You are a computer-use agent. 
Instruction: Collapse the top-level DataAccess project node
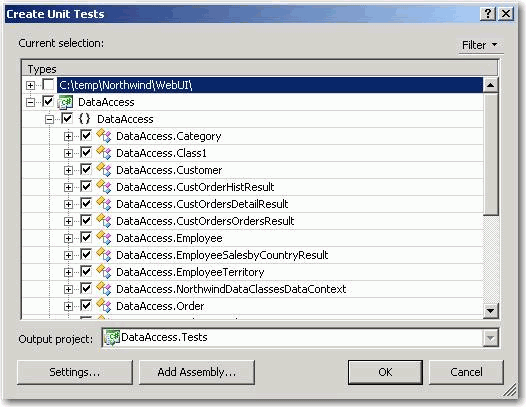pos(30,102)
